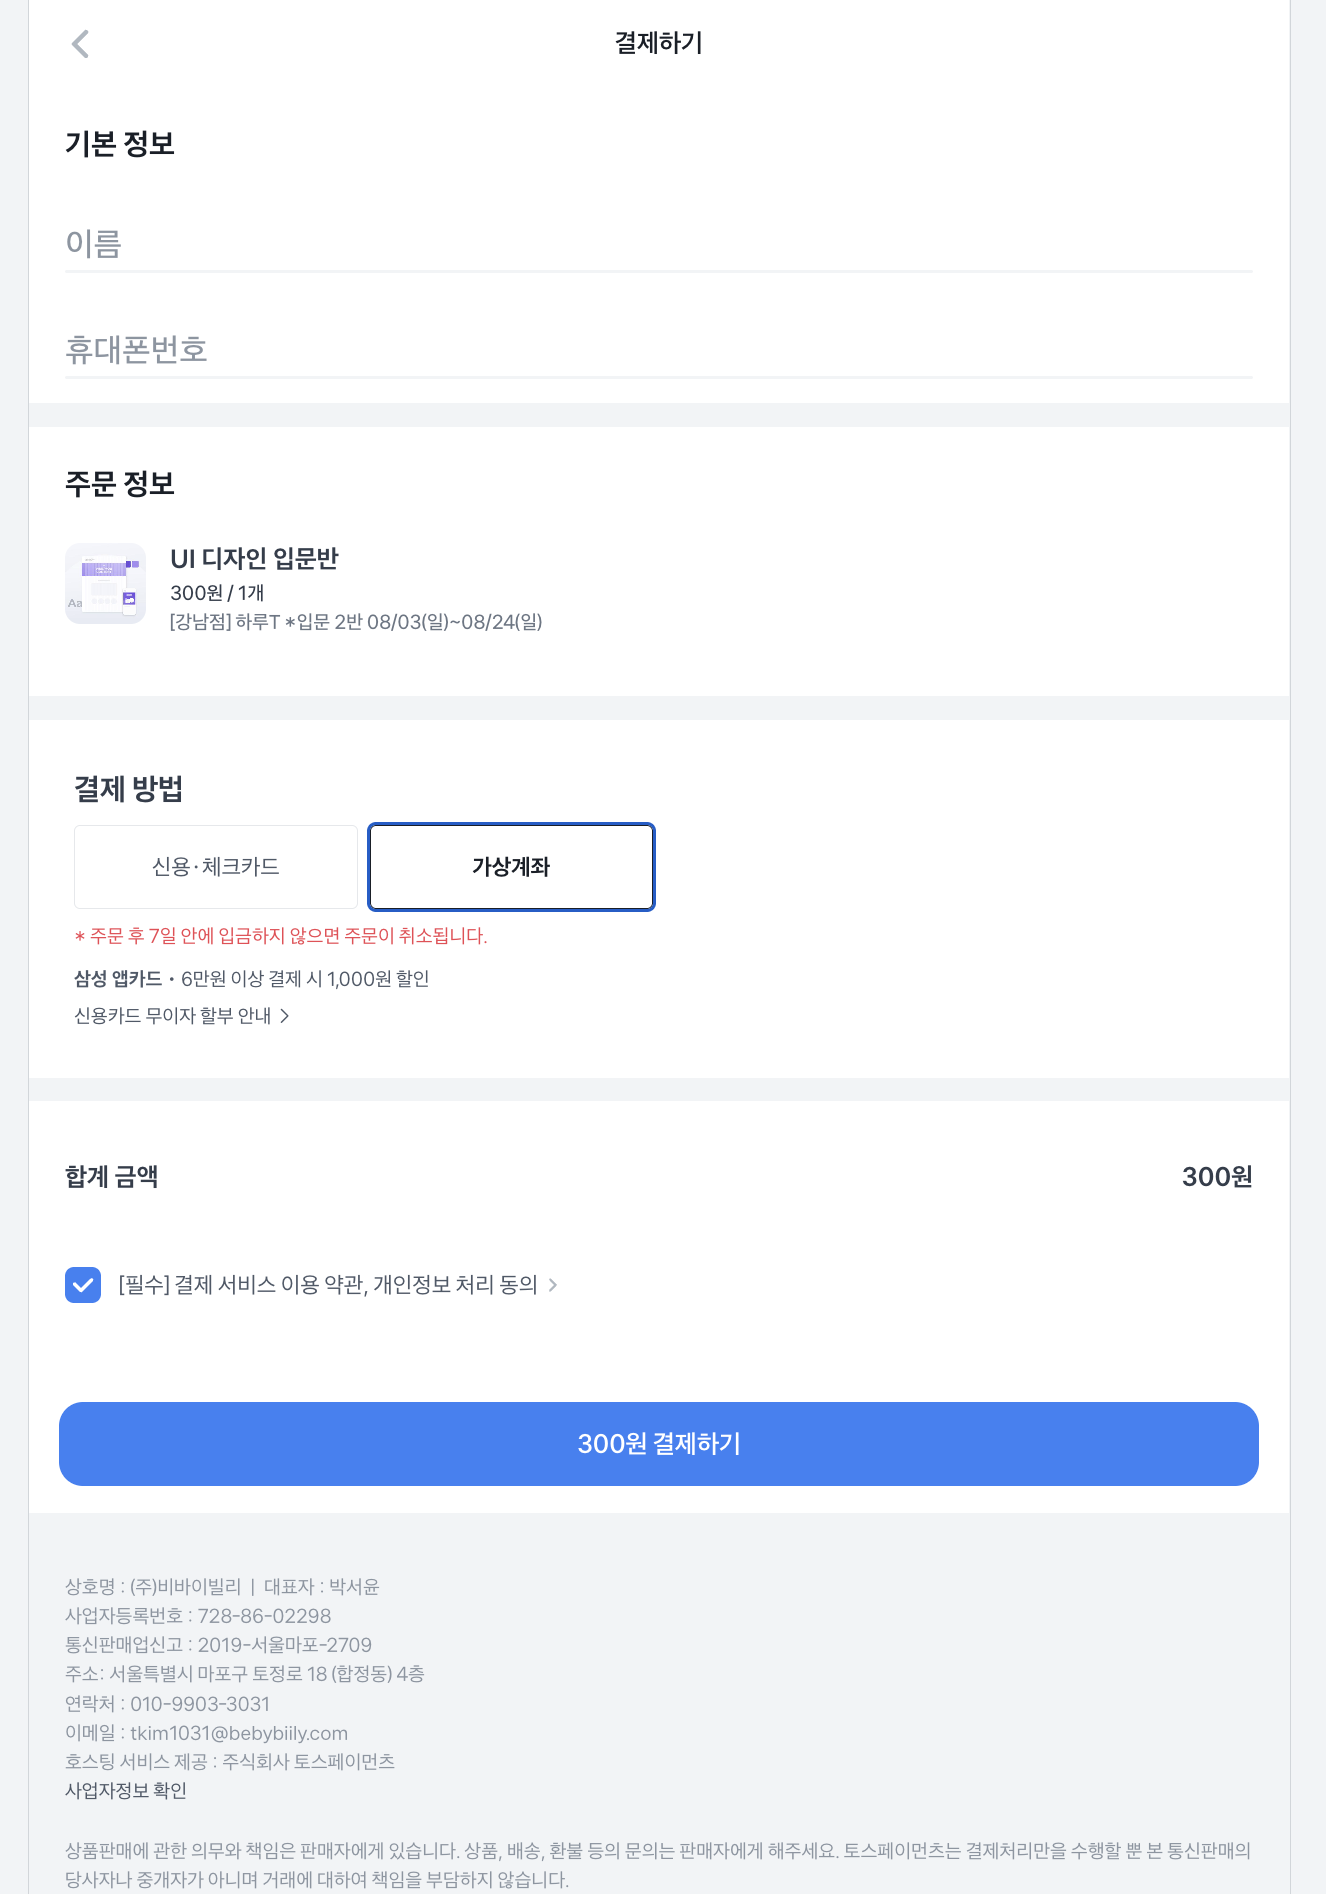Click the 강남점 하루T 입문 2반 schedule text
The width and height of the screenshot is (1326, 1894).
[356, 622]
